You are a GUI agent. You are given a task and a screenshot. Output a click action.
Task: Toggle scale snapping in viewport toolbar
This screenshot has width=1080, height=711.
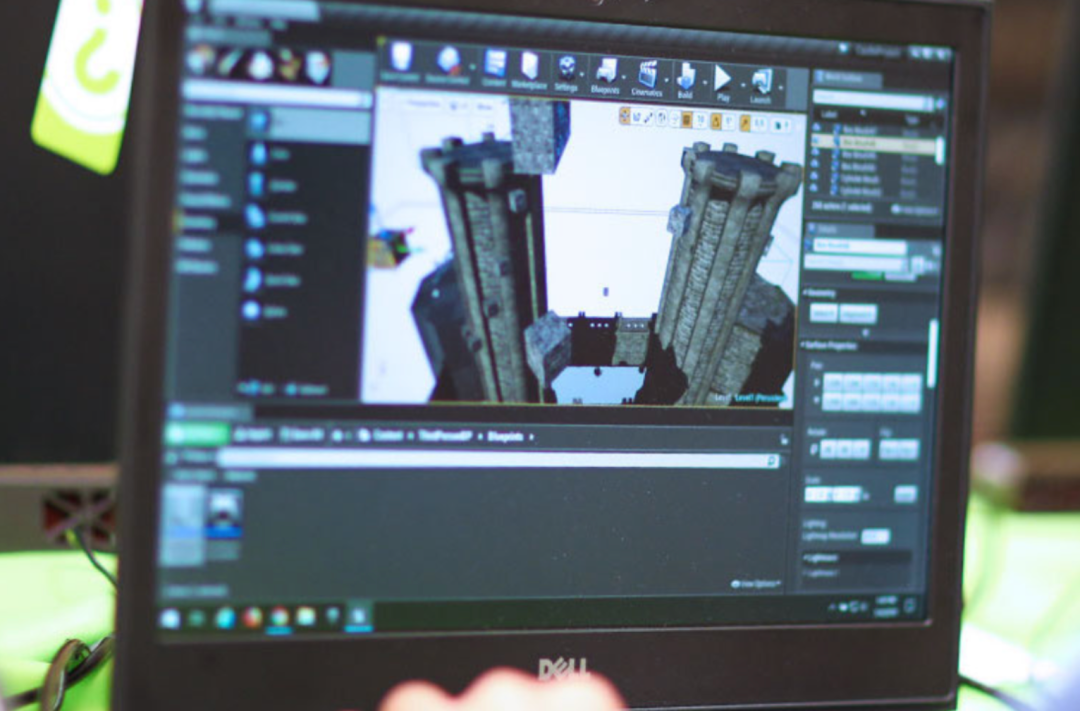[x=745, y=123]
